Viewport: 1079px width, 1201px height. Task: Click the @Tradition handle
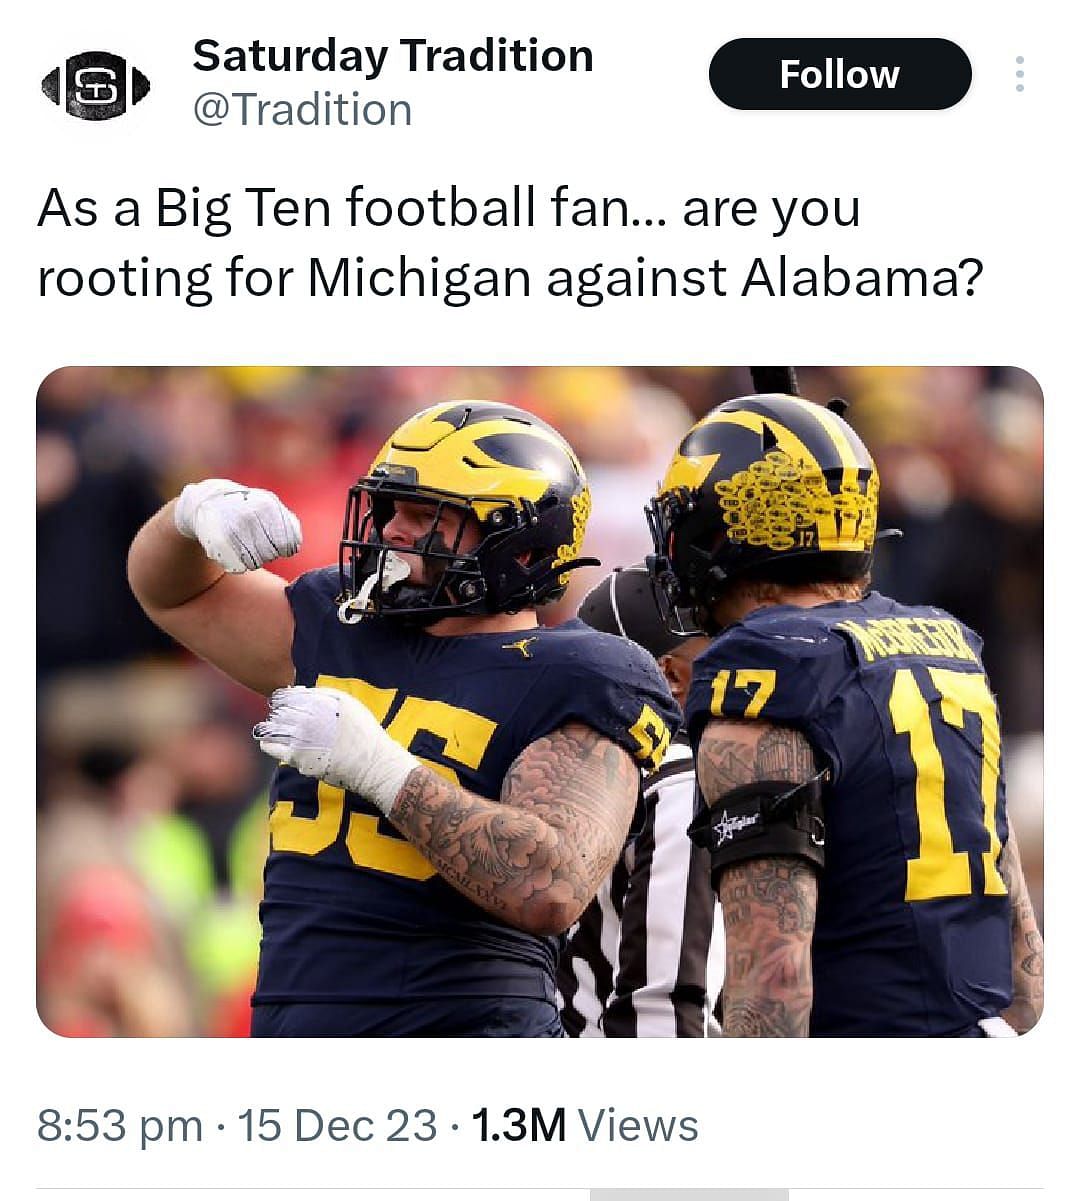[302, 110]
